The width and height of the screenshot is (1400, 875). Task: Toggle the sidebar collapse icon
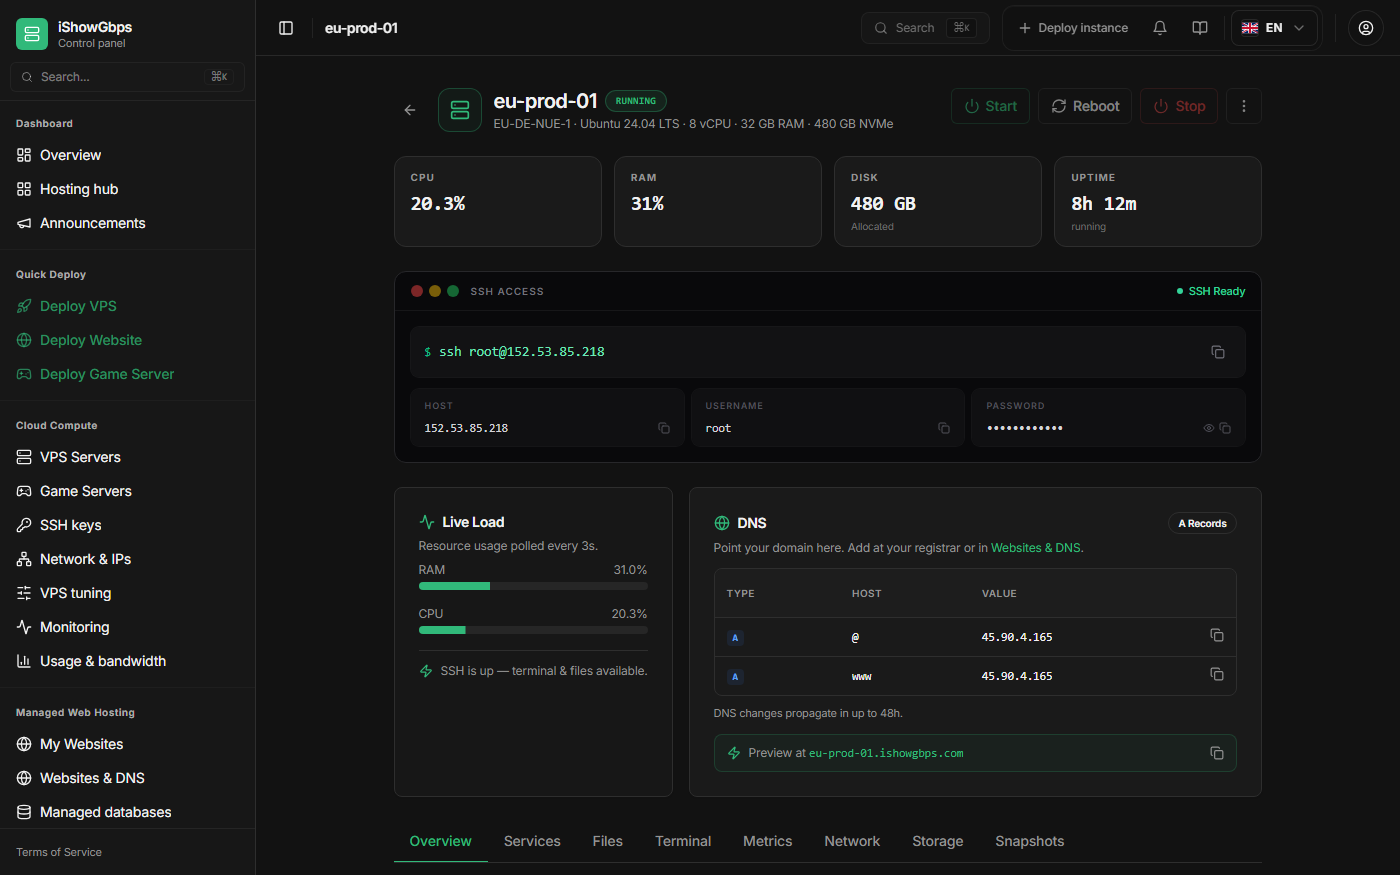(x=286, y=28)
